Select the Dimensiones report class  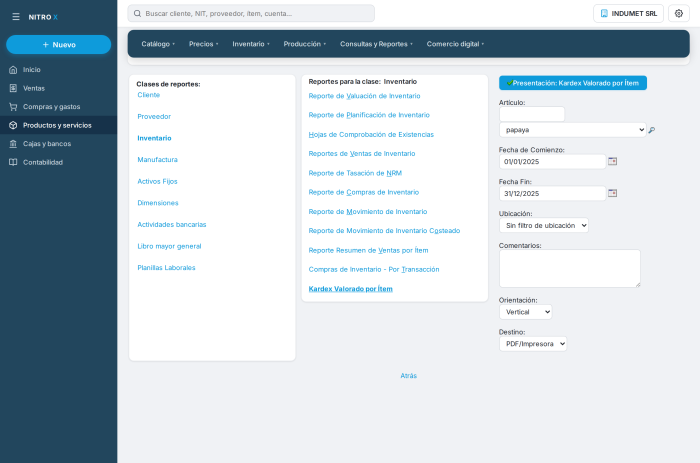click(x=158, y=203)
